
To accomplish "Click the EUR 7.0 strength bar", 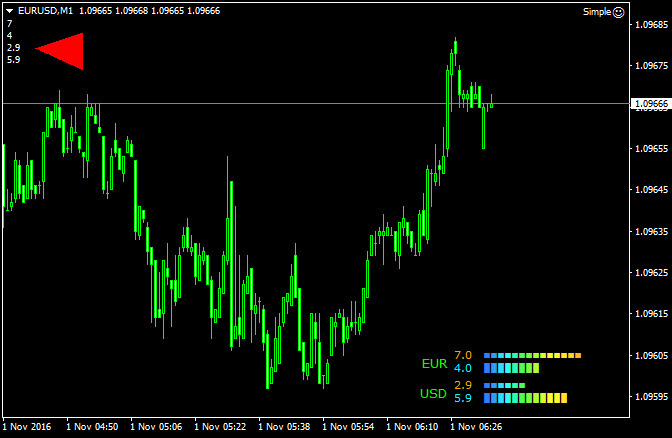I will coord(532,355).
